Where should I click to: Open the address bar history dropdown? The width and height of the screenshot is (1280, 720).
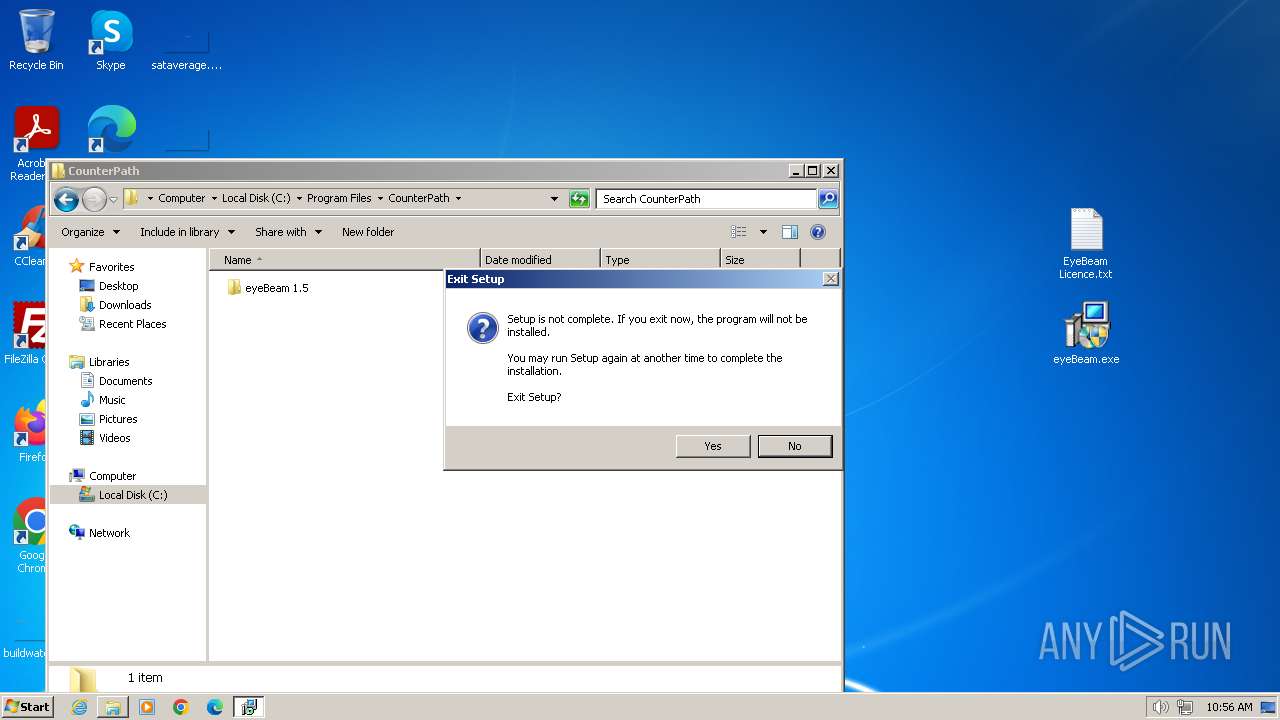coord(555,199)
